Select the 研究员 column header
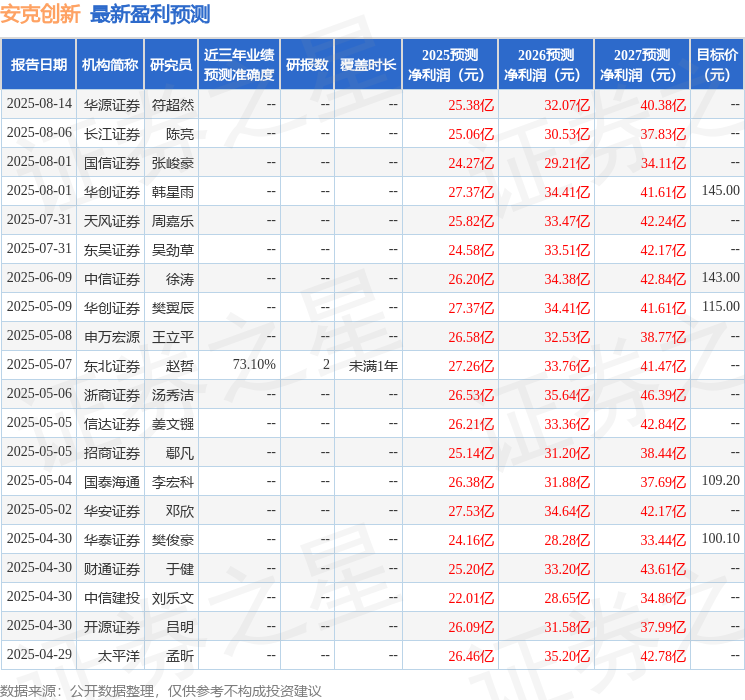 point(171,65)
